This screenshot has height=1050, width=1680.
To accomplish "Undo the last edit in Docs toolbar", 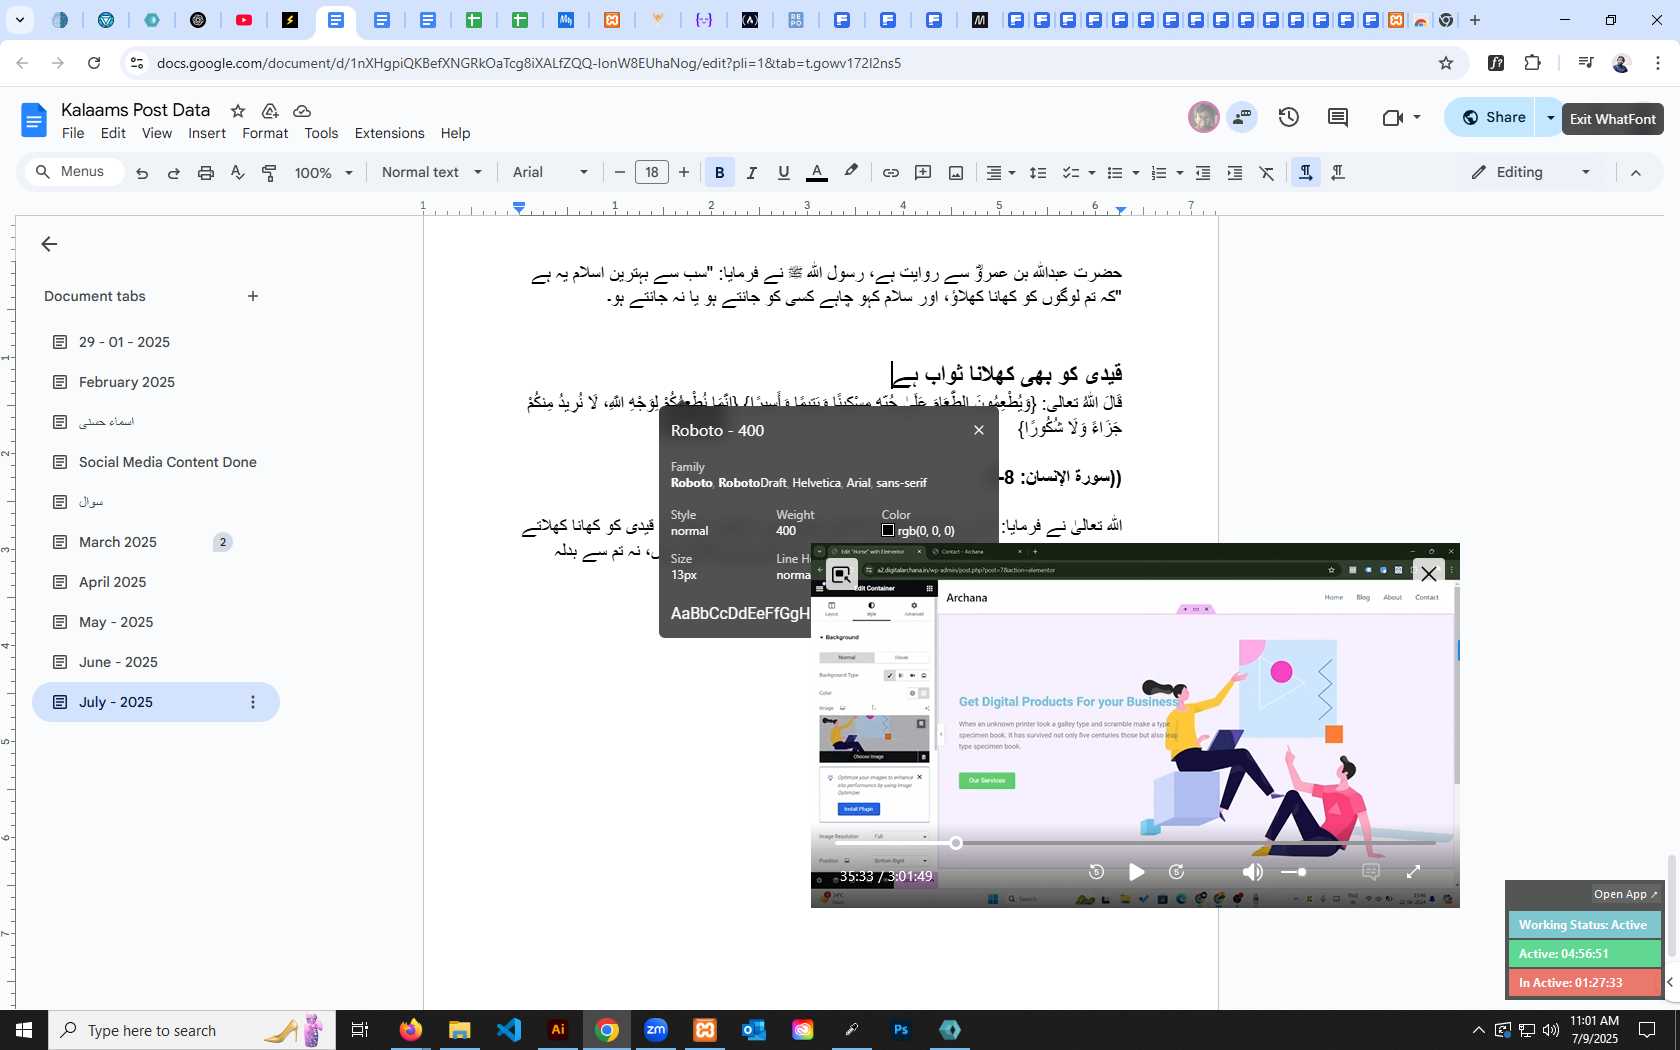I will 142,173.
